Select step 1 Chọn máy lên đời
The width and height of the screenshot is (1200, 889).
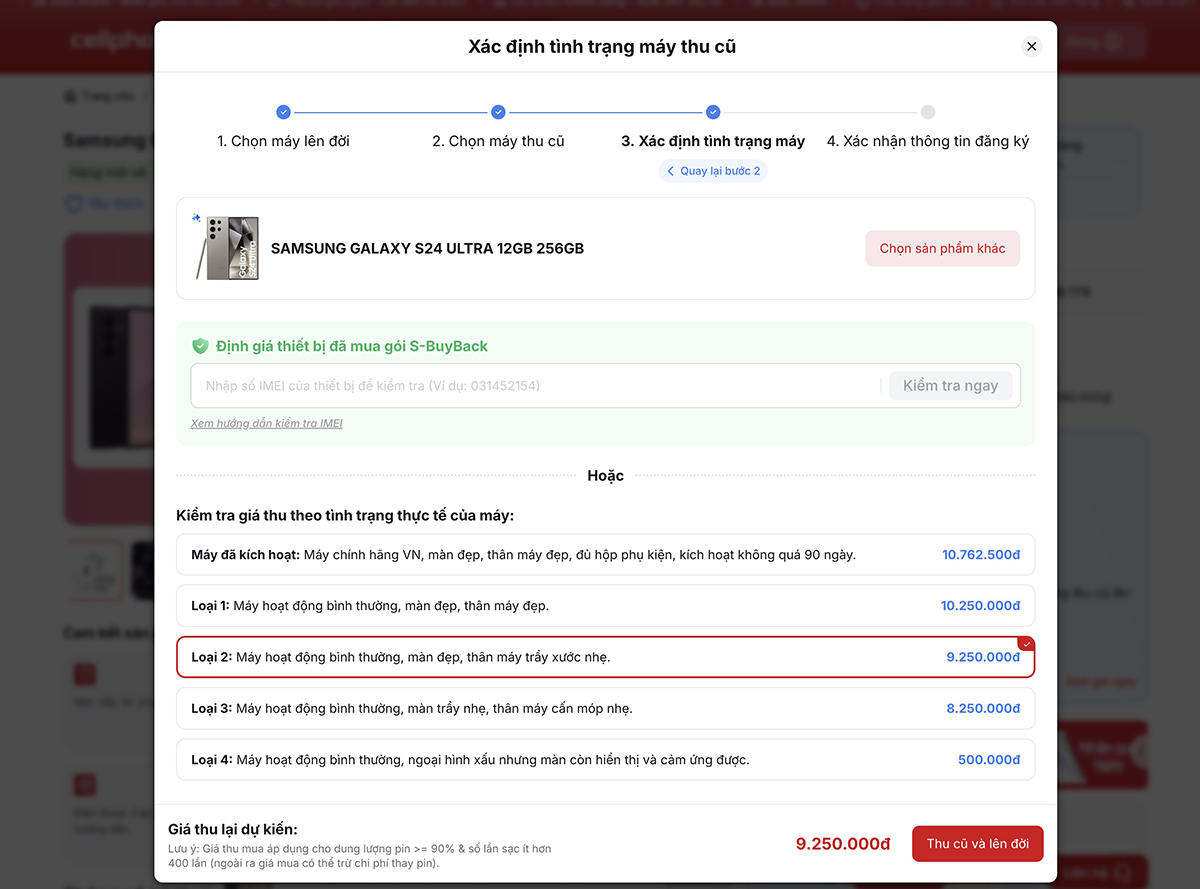(x=283, y=141)
